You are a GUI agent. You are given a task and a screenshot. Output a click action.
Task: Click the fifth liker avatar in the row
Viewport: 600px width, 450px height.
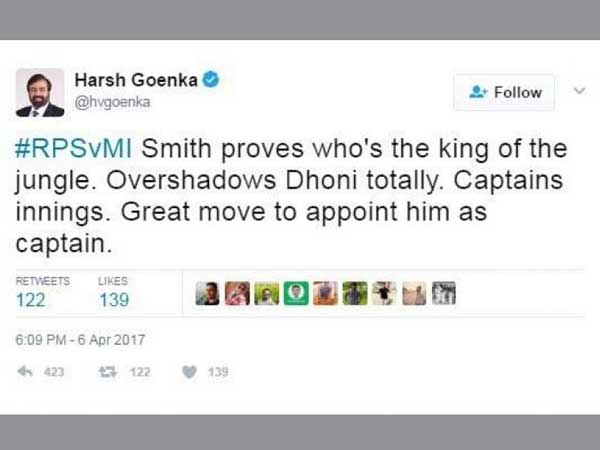pyautogui.click(x=325, y=293)
